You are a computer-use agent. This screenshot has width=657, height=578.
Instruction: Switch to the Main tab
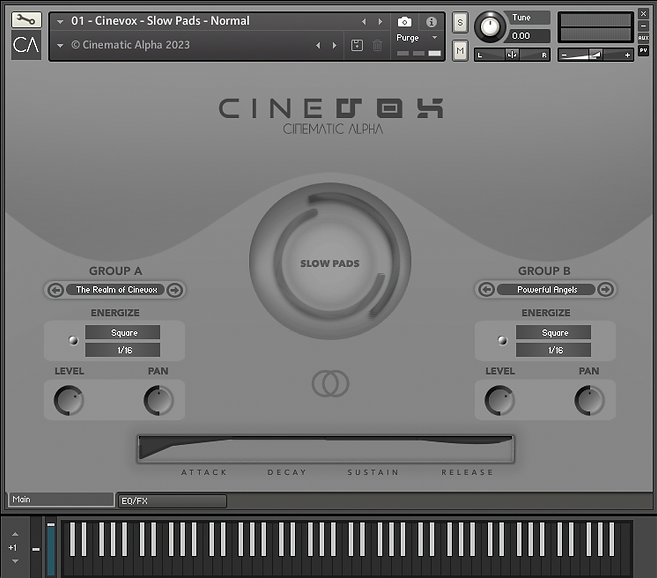pyautogui.click(x=60, y=499)
